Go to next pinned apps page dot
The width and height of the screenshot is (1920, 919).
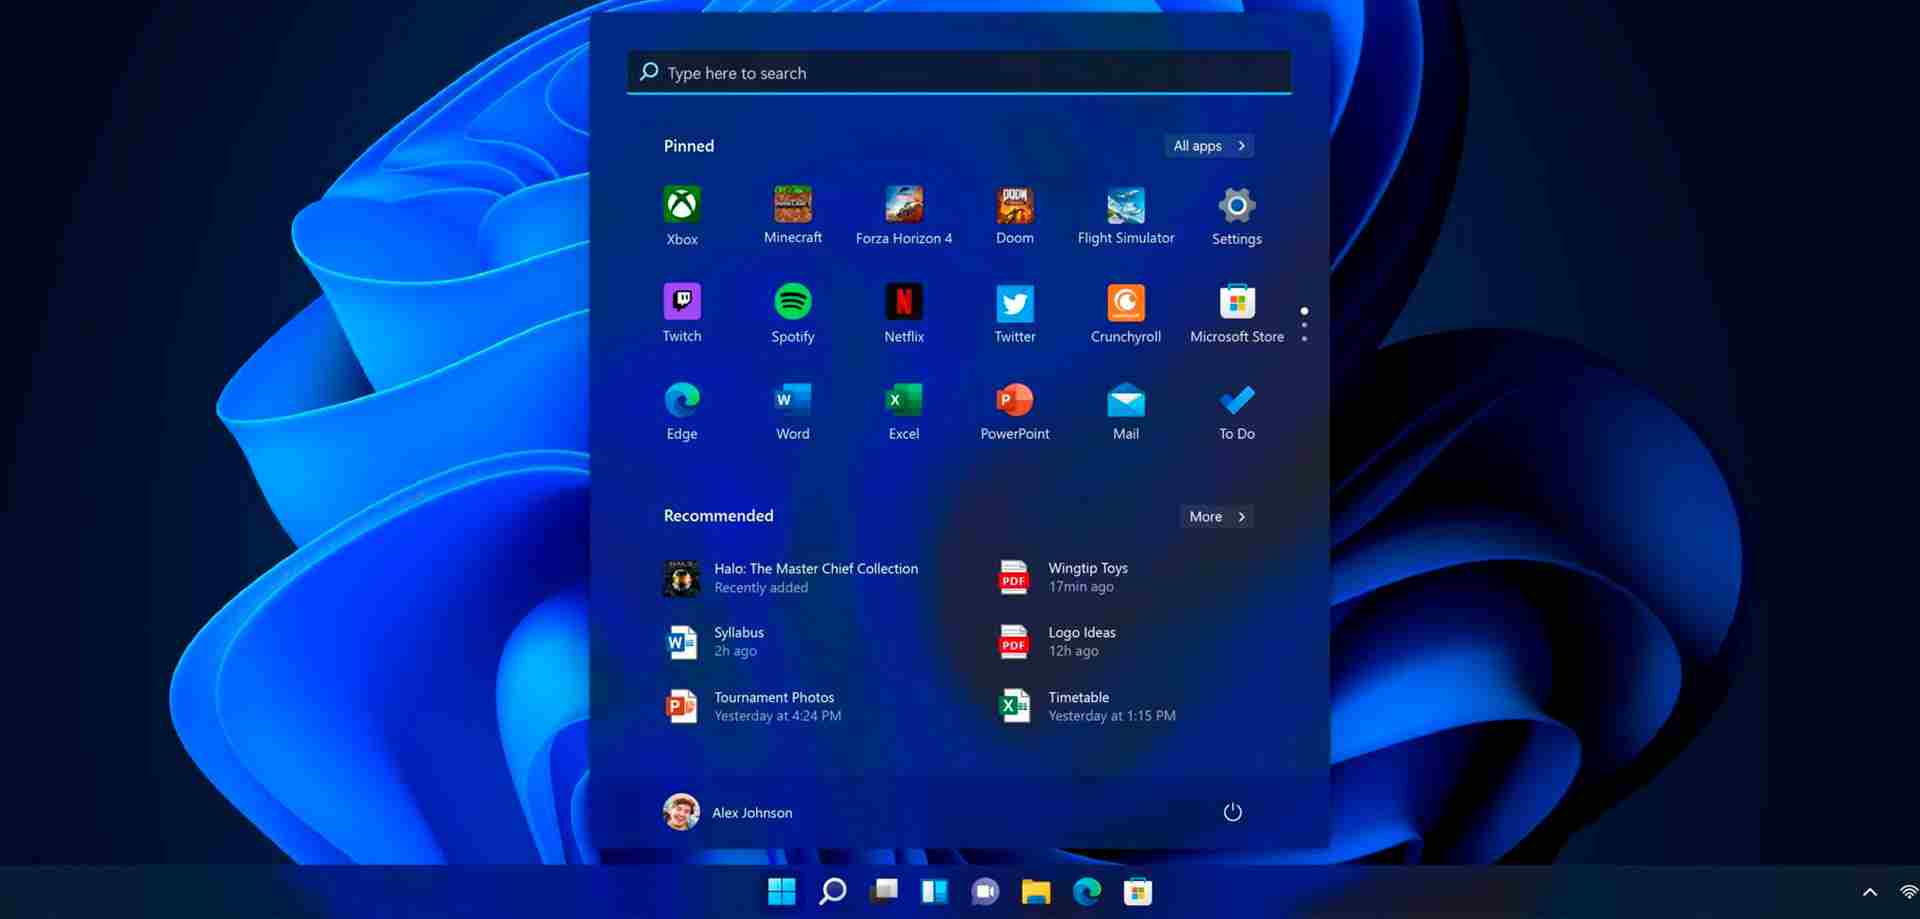[1304, 325]
